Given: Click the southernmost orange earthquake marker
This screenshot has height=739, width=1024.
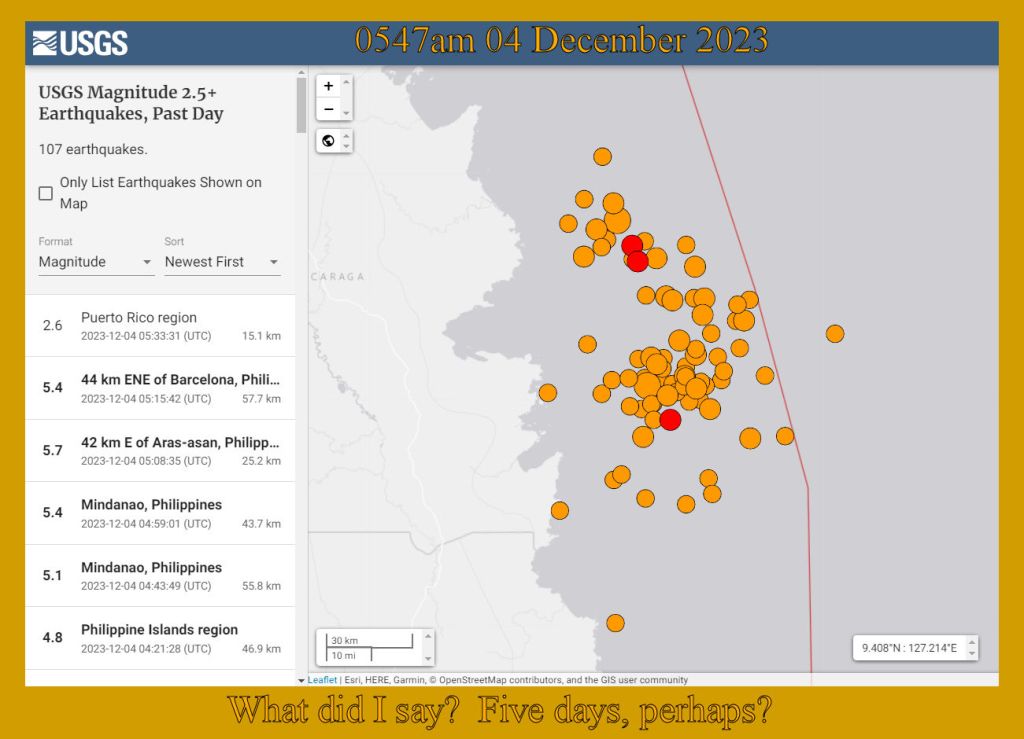Looking at the screenshot, I should [615, 623].
